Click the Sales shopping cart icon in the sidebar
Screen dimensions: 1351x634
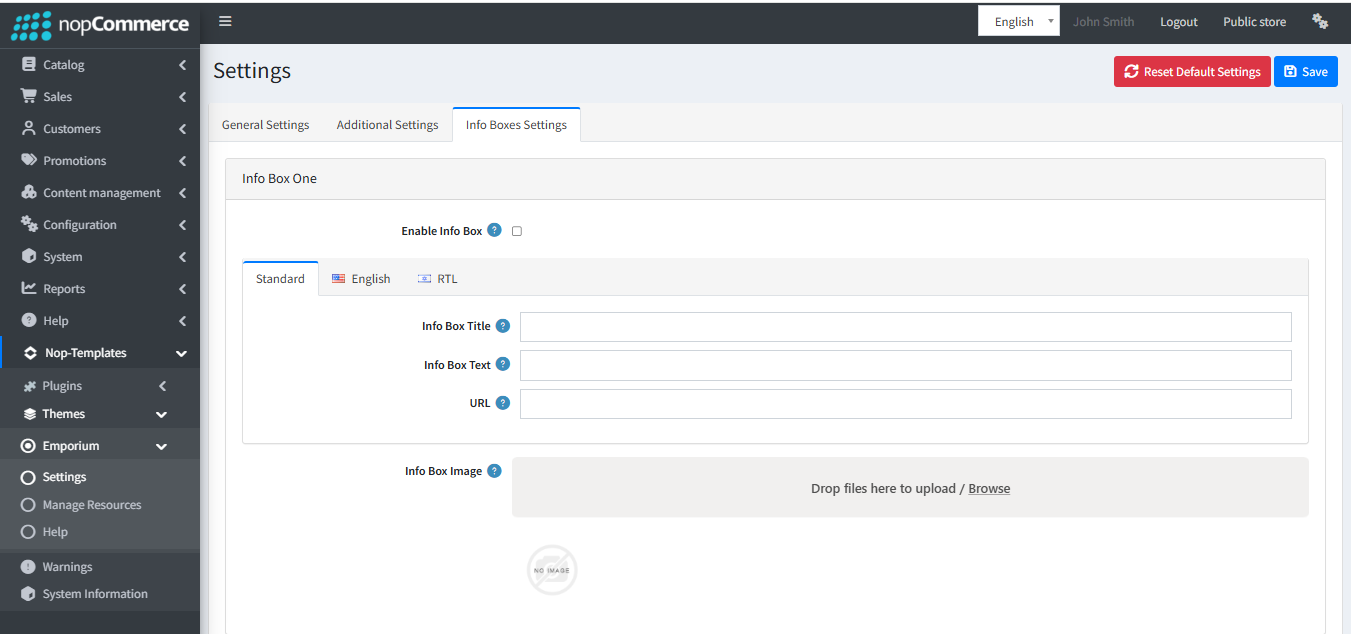29,97
